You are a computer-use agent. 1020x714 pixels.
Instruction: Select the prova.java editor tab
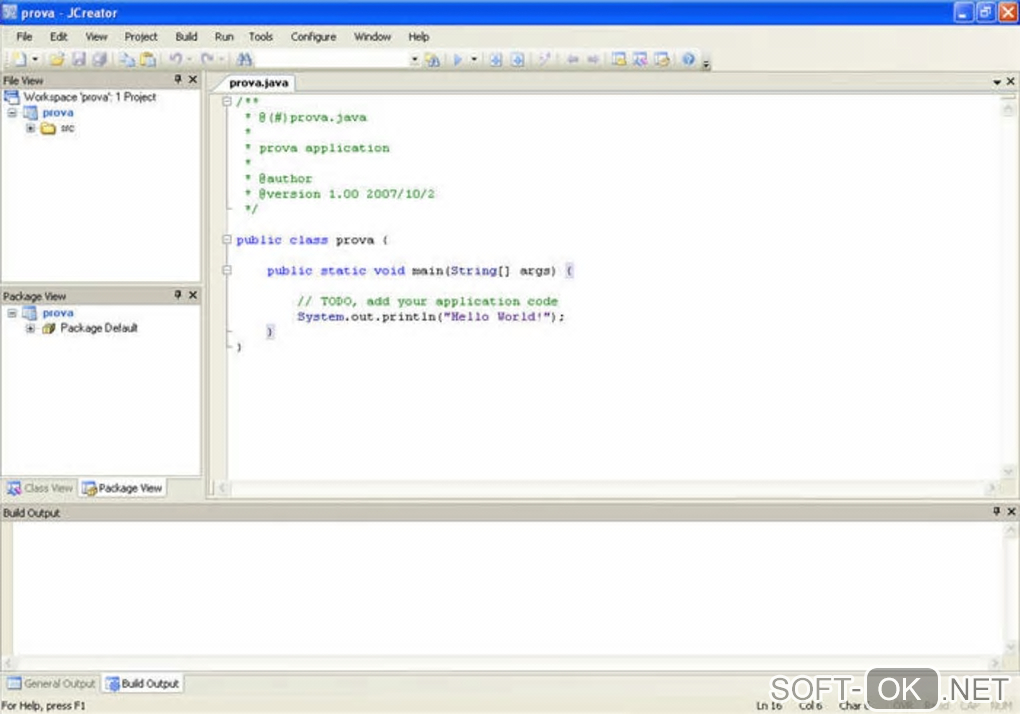258,83
